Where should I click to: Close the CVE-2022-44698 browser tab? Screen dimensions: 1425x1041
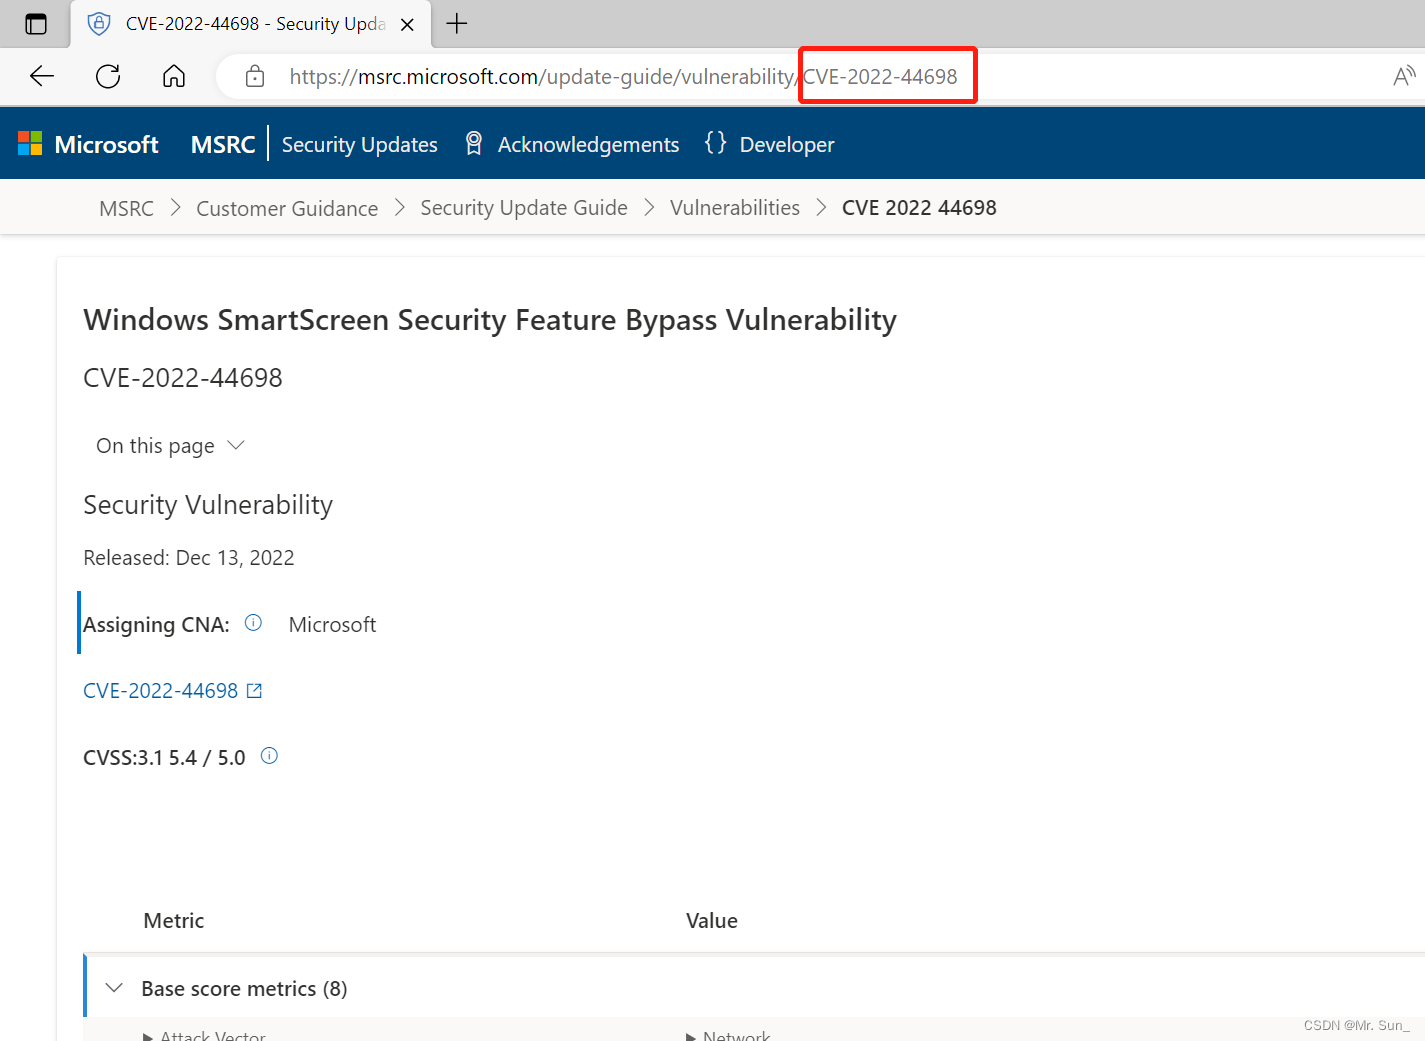pos(407,25)
